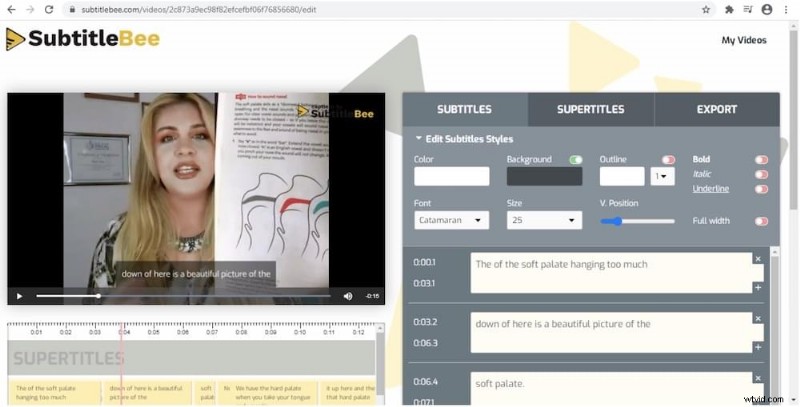Open browser extensions puzzle icon
Image resolution: width=800 pixels, height=407 pixels.
click(729, 9)
